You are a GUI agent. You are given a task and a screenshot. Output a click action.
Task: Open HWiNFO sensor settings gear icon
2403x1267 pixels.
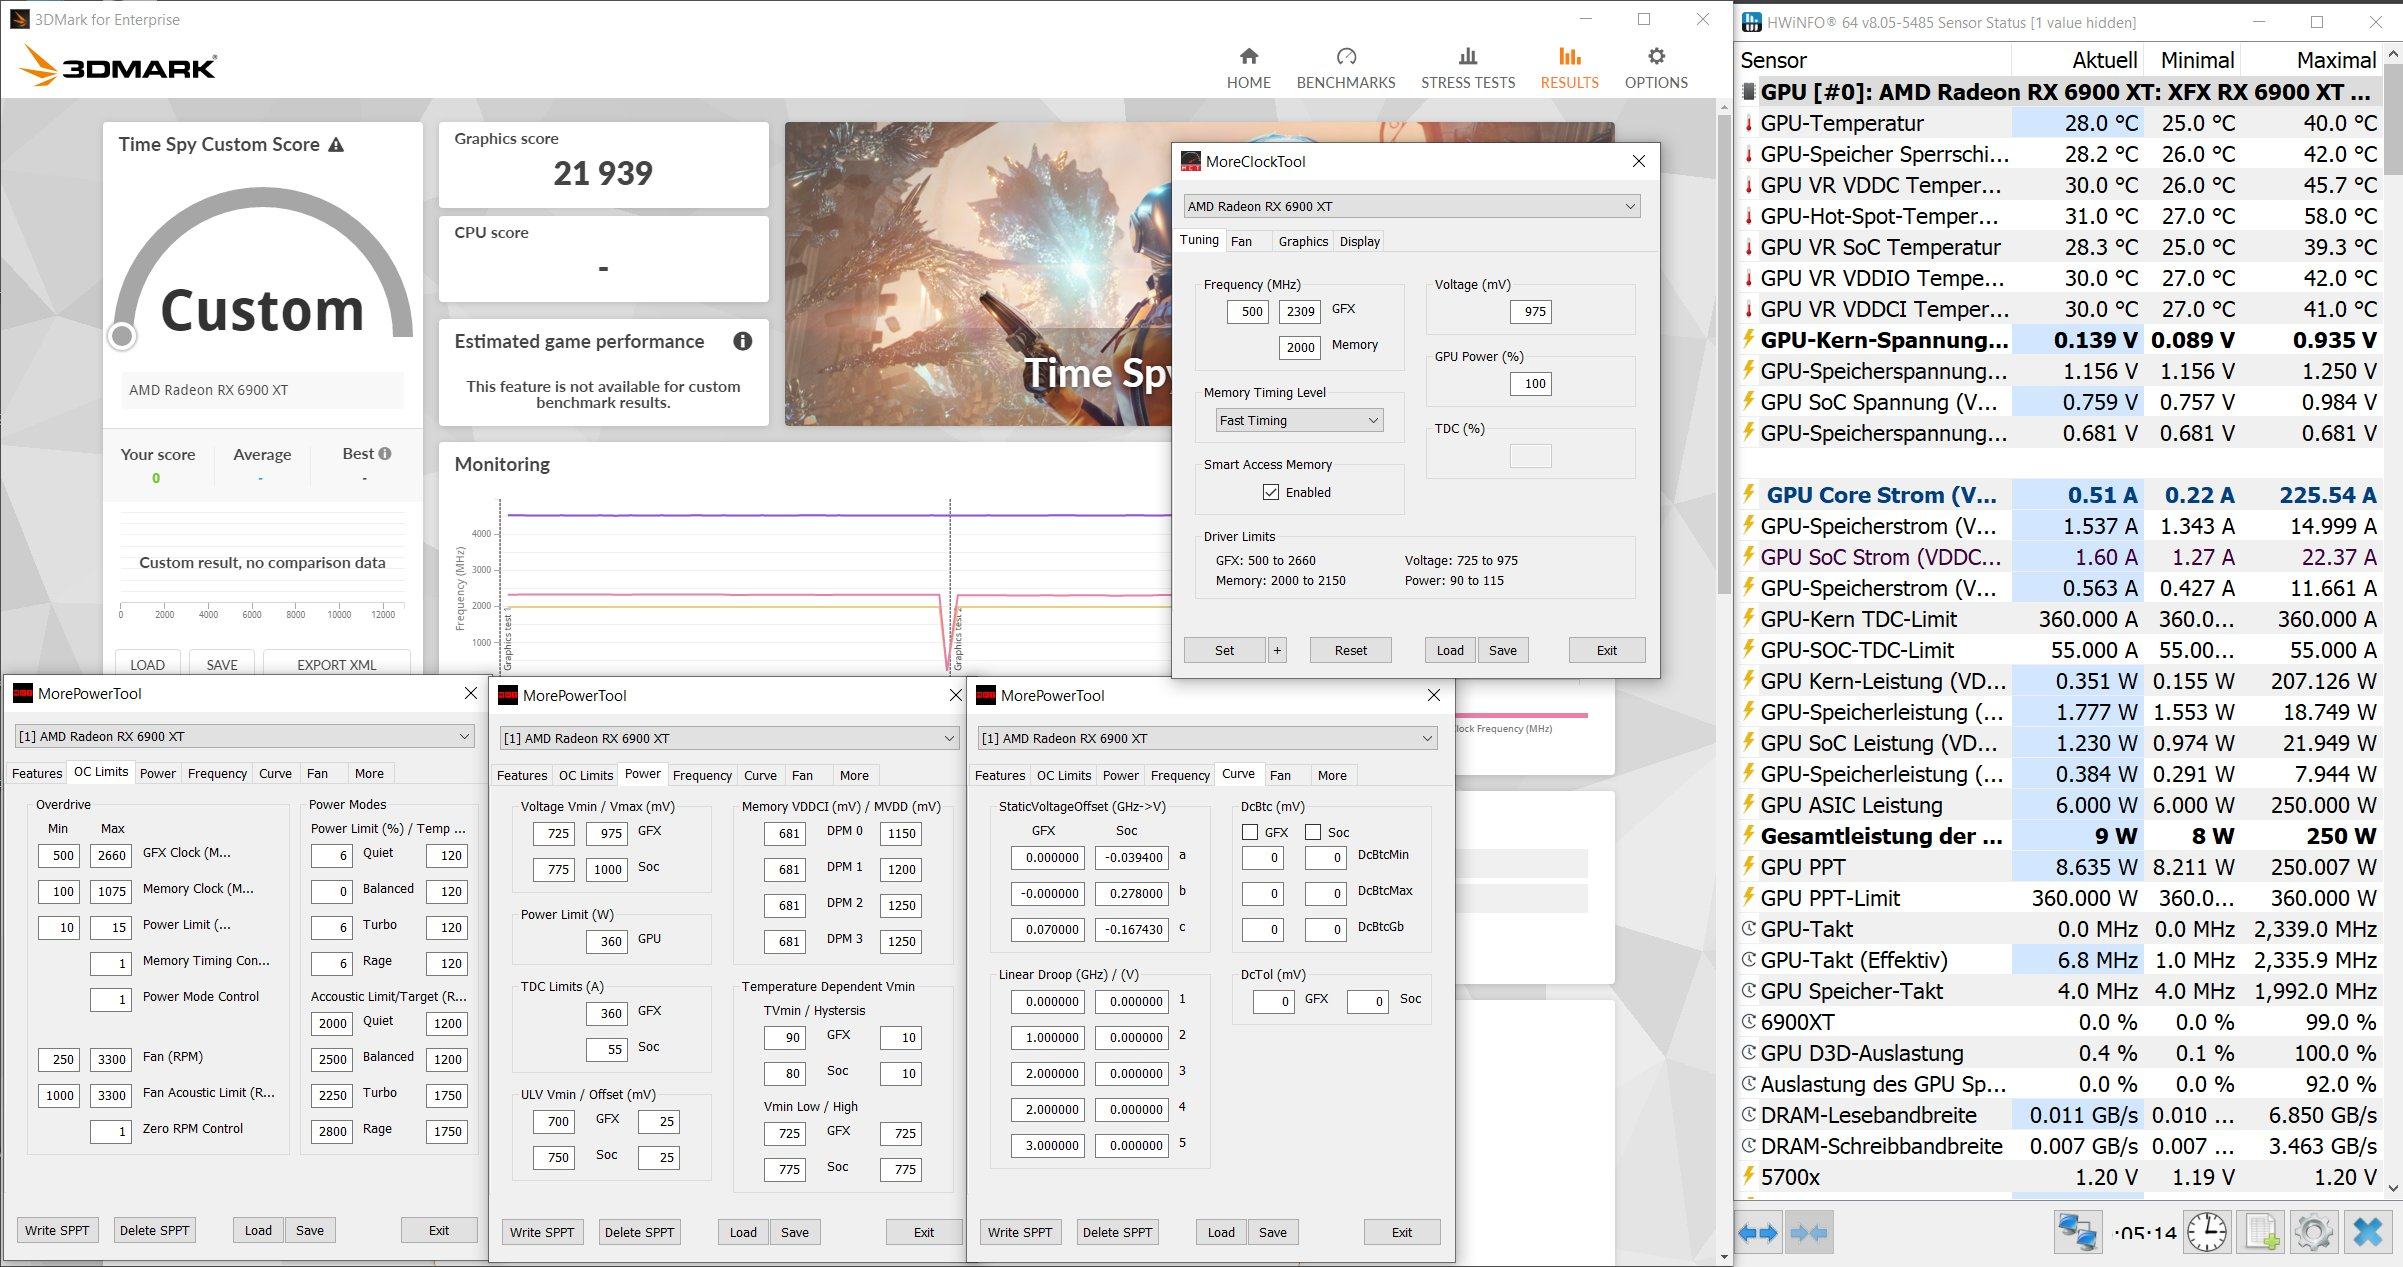pyautogui.click(x=2314, y=1232)
